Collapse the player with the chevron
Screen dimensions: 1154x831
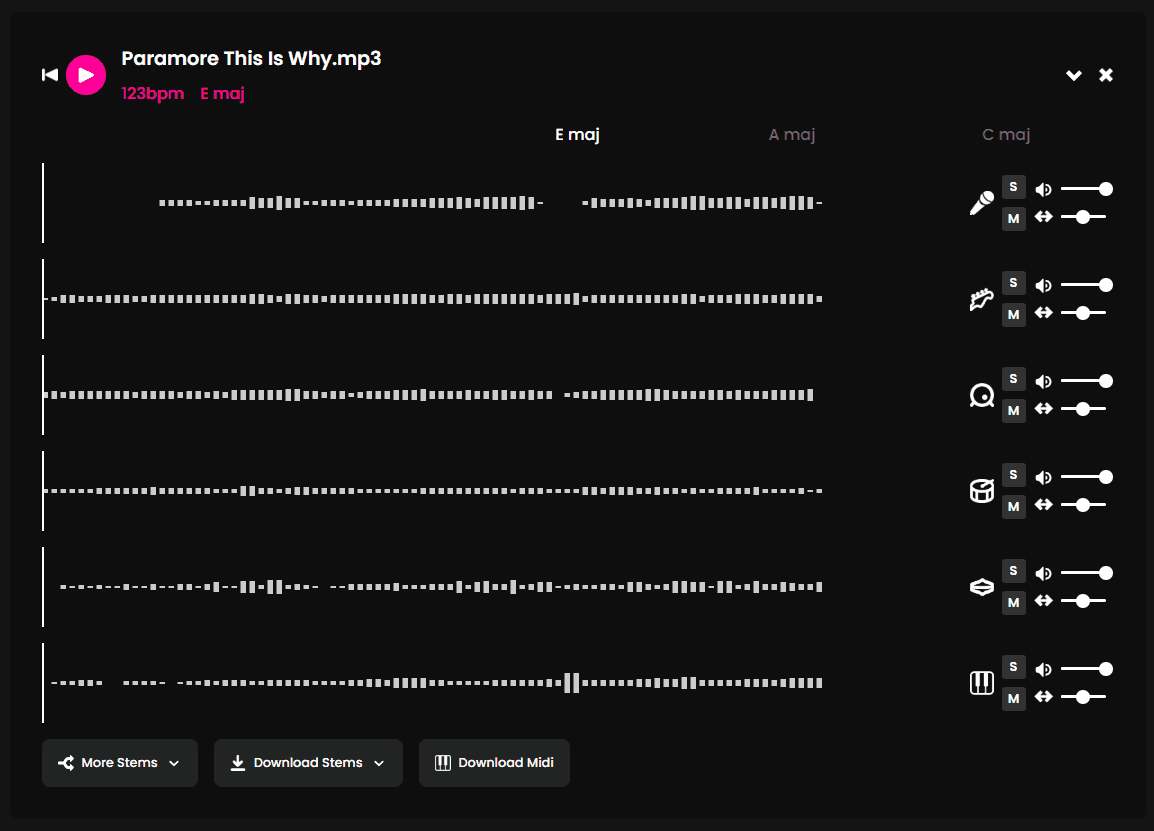(1074, 76)
